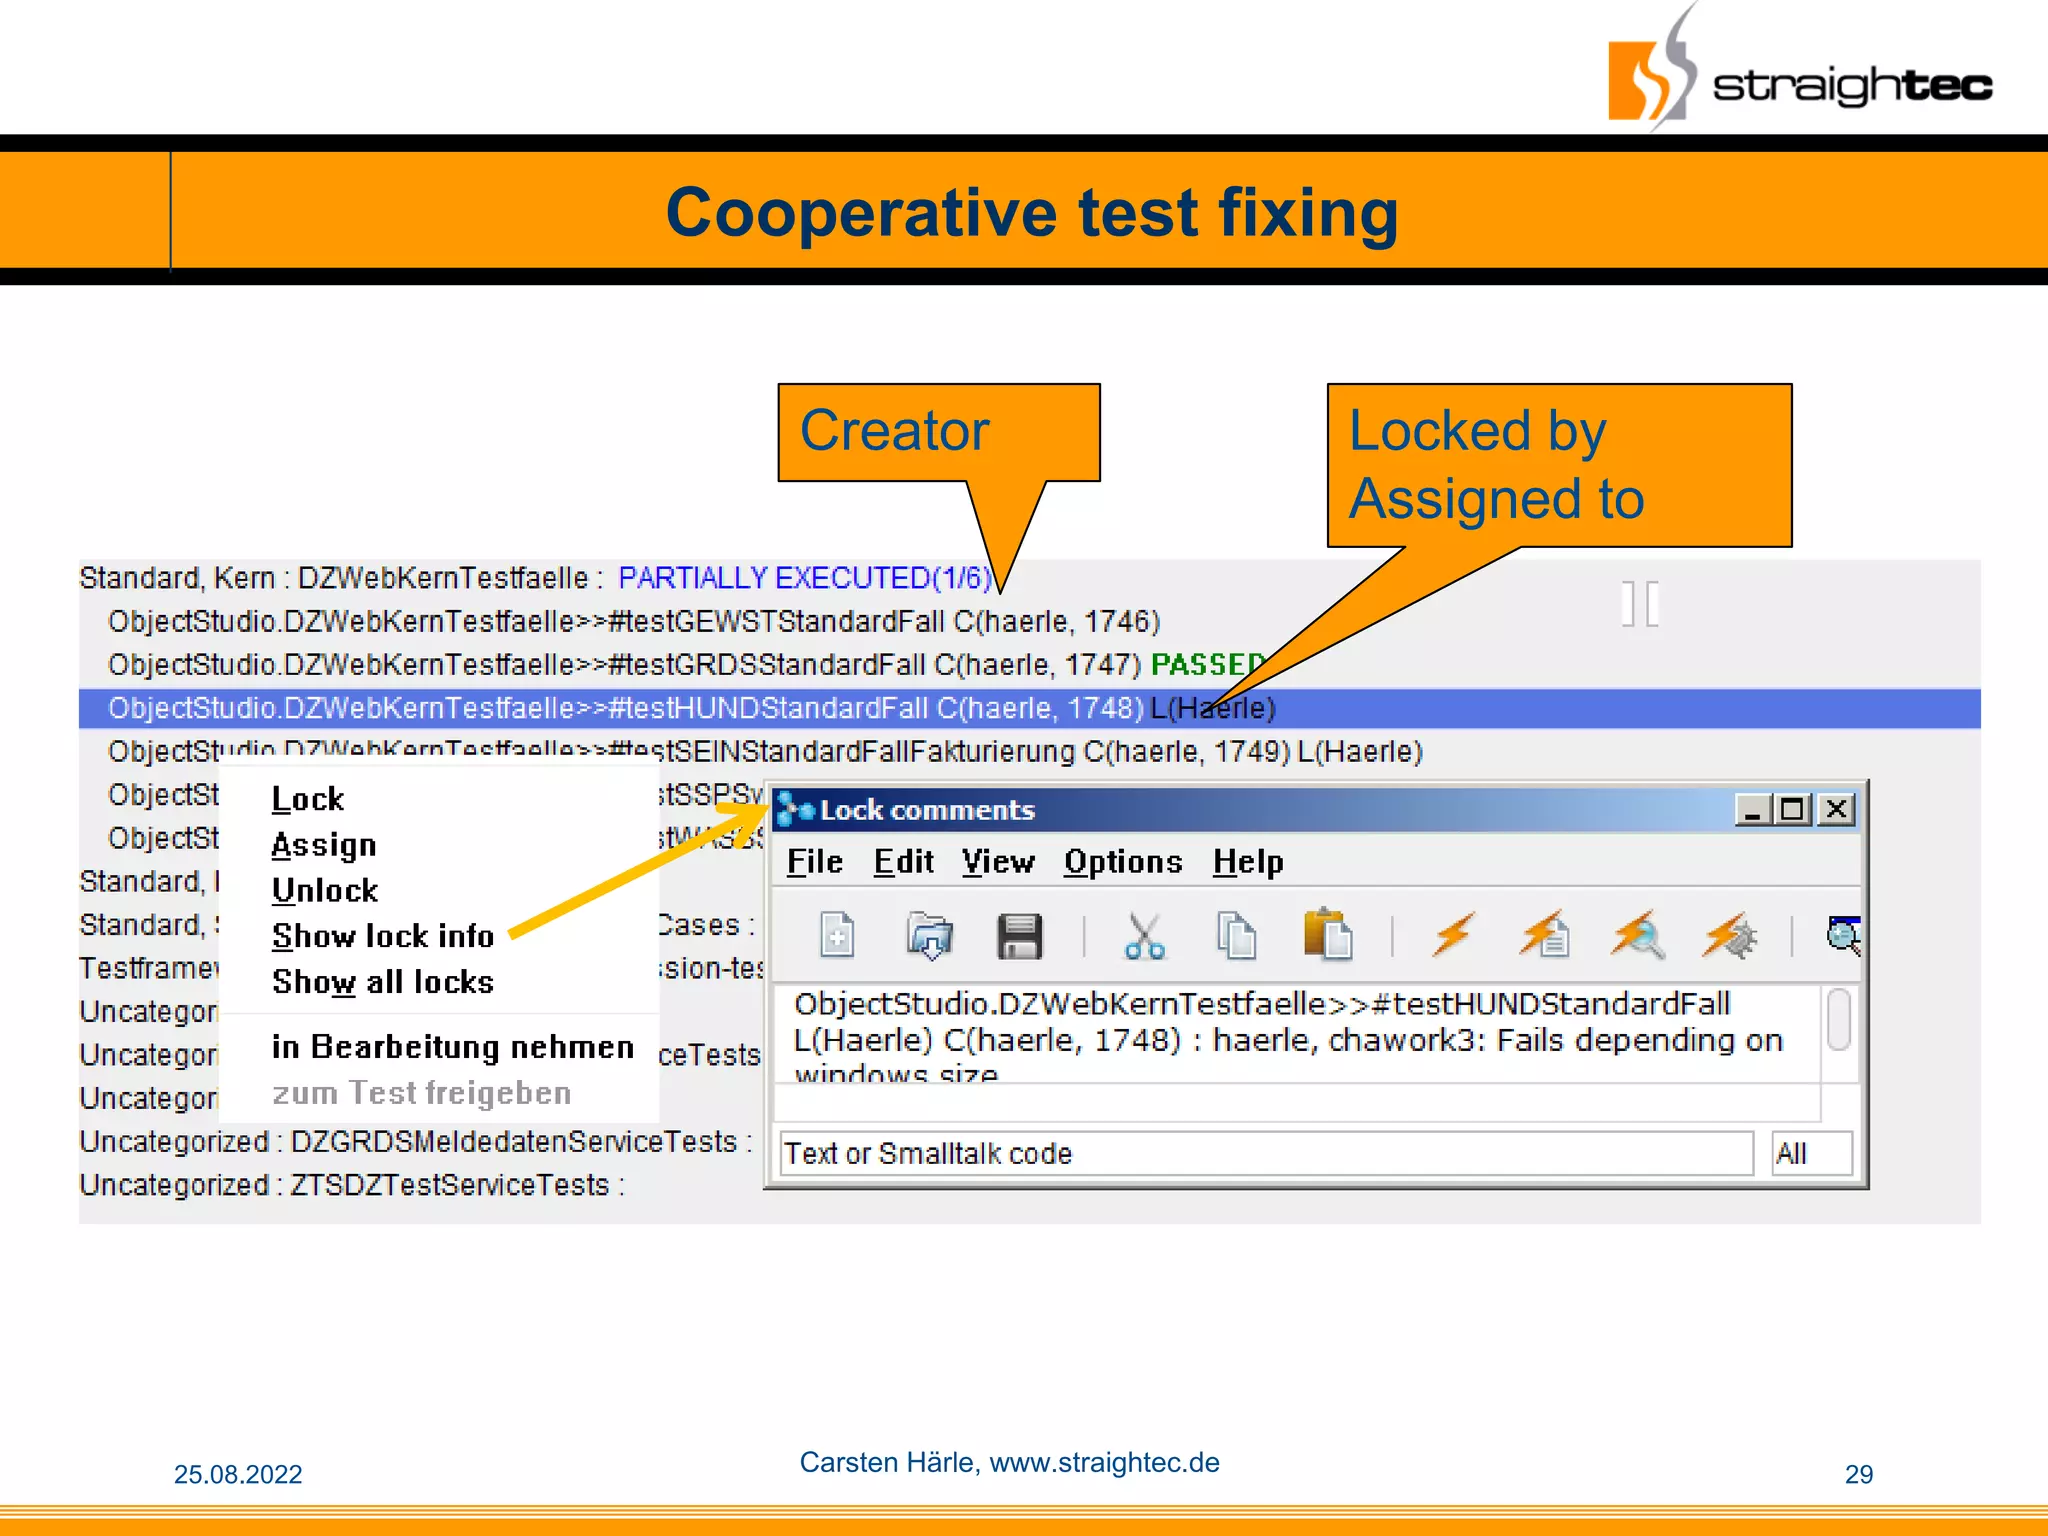Click the Save floppy disk icon
2048x1536 pixels.
coord(1019,937)
